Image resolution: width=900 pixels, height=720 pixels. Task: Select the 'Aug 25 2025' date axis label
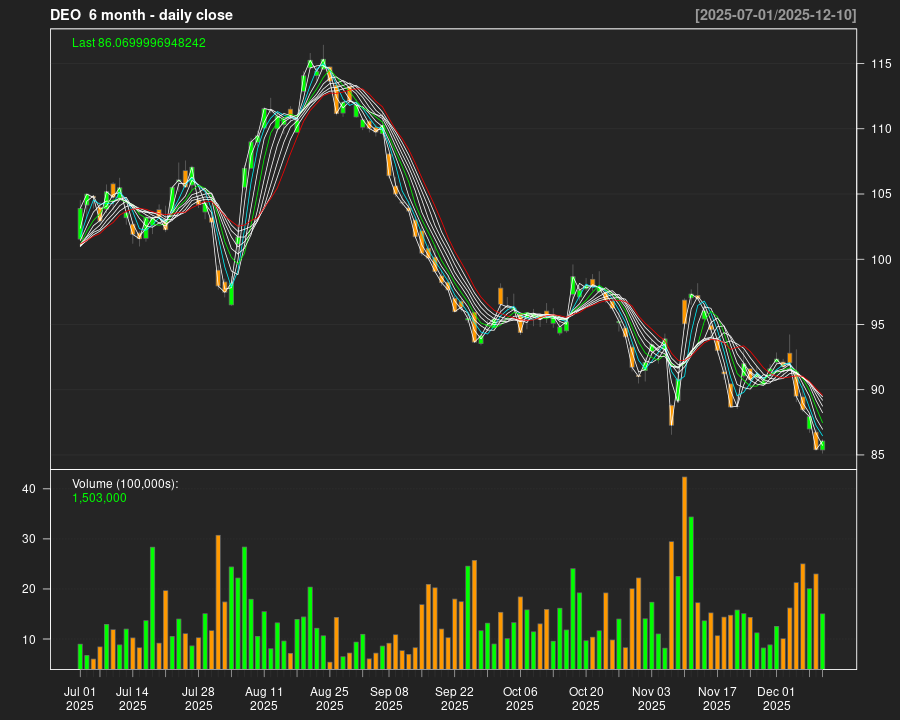pos(329,698)
